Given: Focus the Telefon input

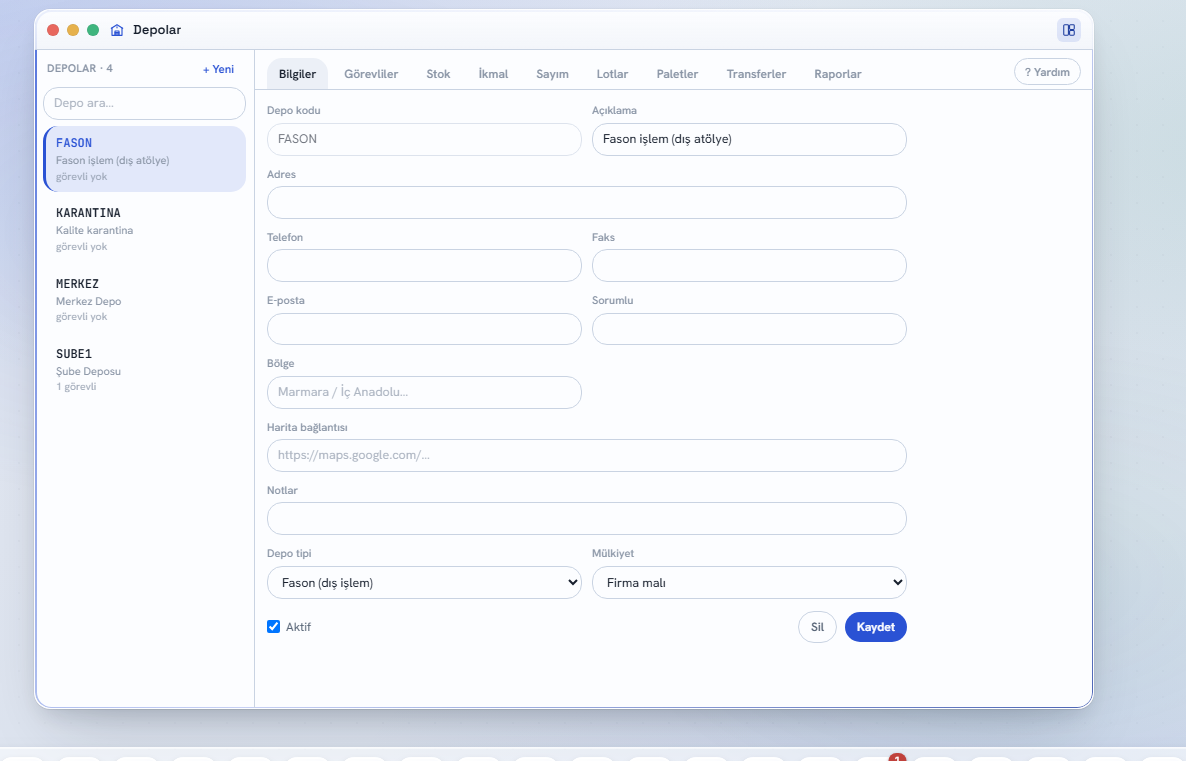Looking at the screenshot, I should 424,266.
